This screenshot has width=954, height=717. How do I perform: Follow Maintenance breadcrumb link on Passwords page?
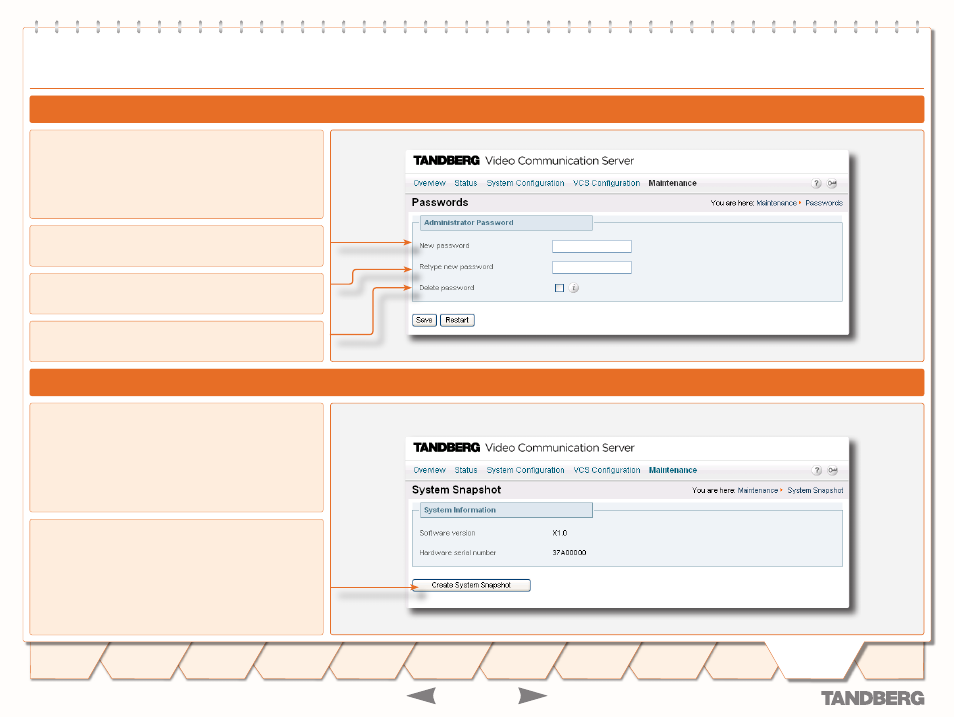[776, 203]
